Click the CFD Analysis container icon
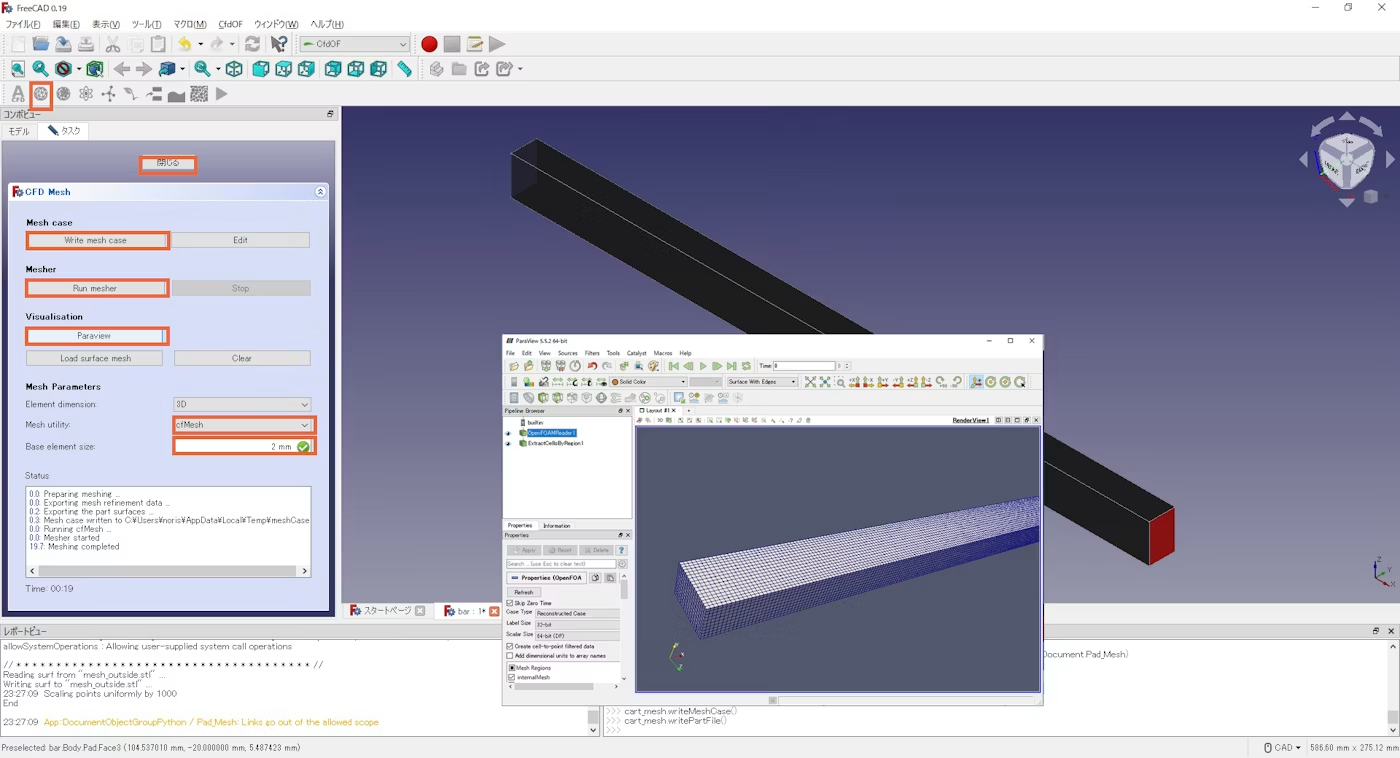The width and height of the screenshot is (1400, 758). tap(18, 94)
